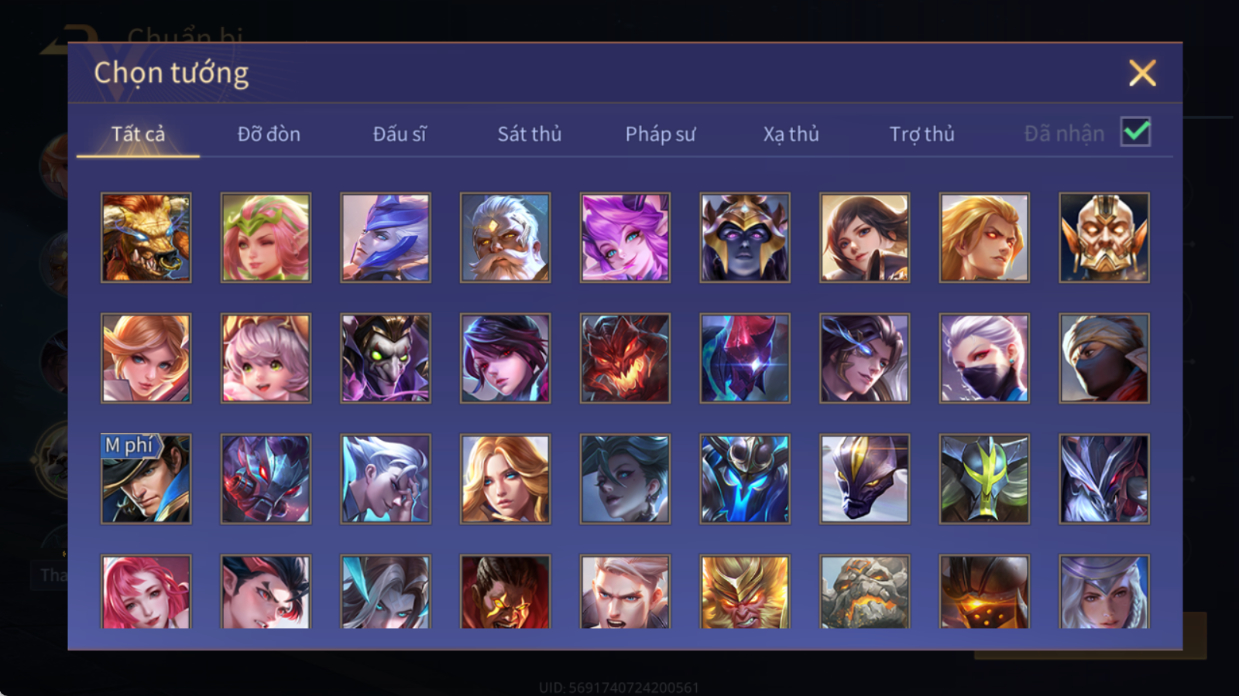Choose the red lava demon hero portrait
This screenshot has width=1239, height=696.
(625, 358)
